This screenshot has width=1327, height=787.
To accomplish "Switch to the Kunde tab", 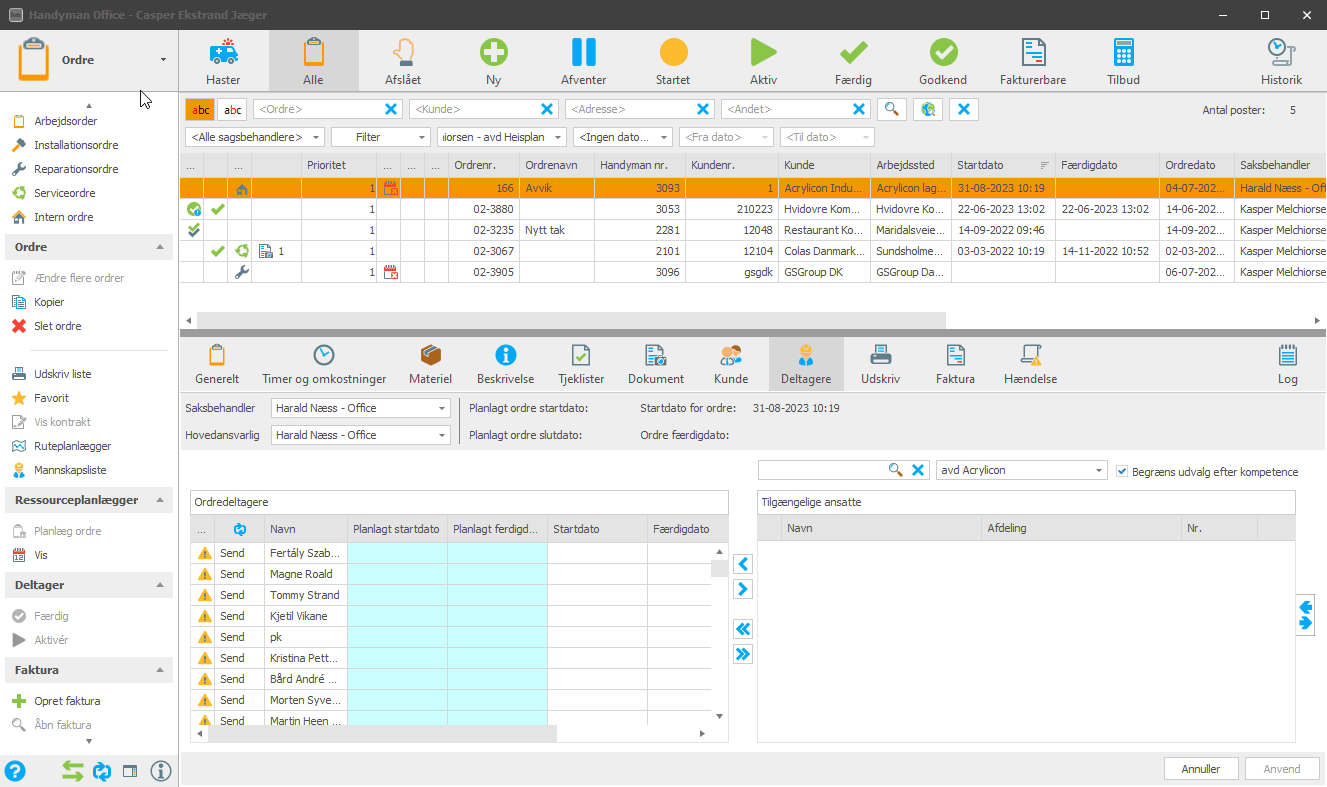I will click(731, 364).
